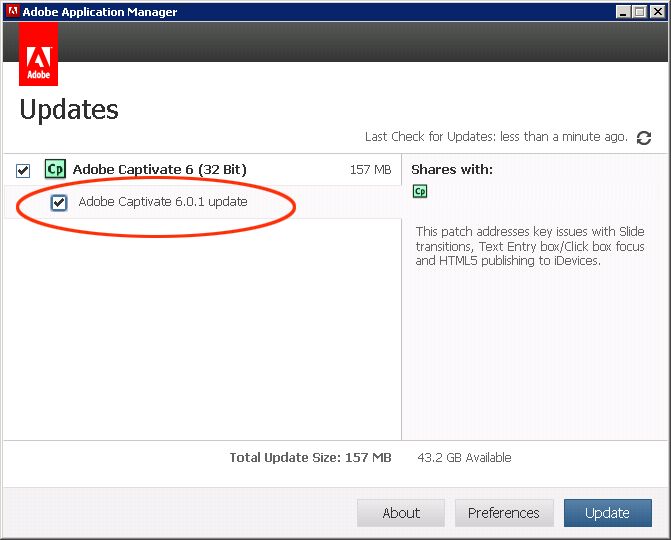Click the Captivate icon under Shares with

[x=420, y=191]
